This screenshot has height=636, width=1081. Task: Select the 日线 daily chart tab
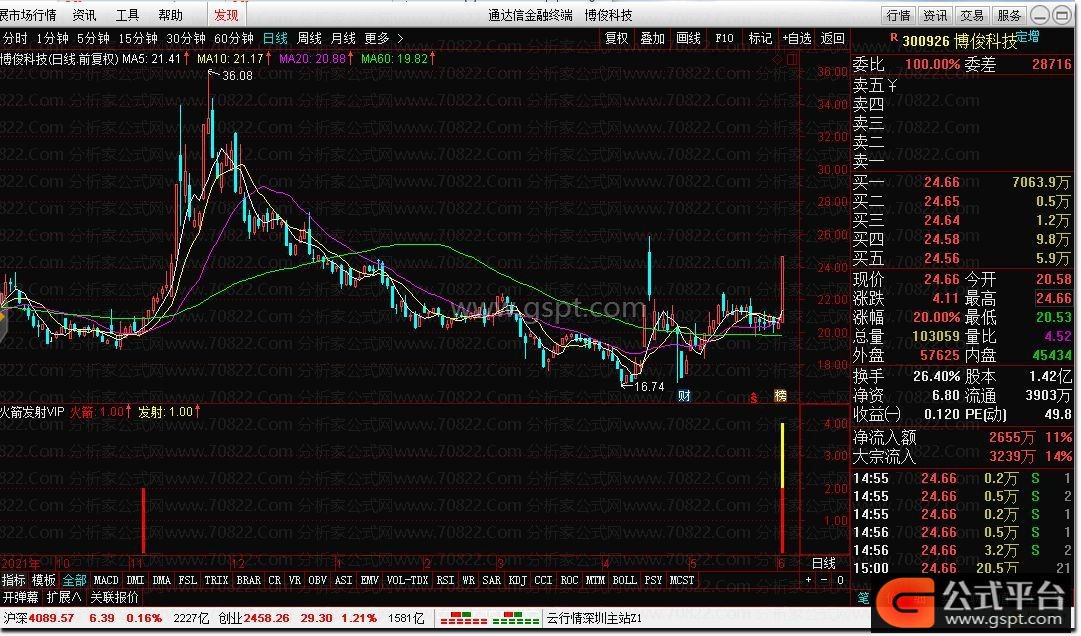pos(275,39)
